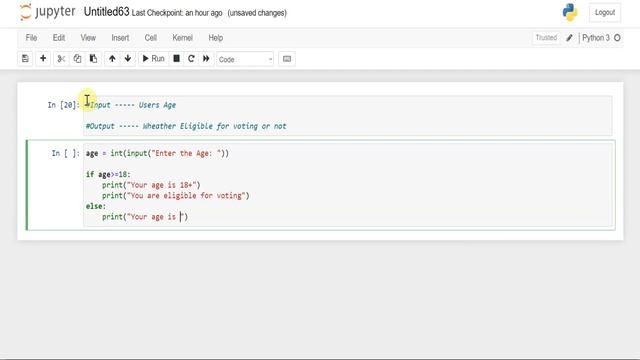Open the View menu
640x360 pixels.
point(88,38)
